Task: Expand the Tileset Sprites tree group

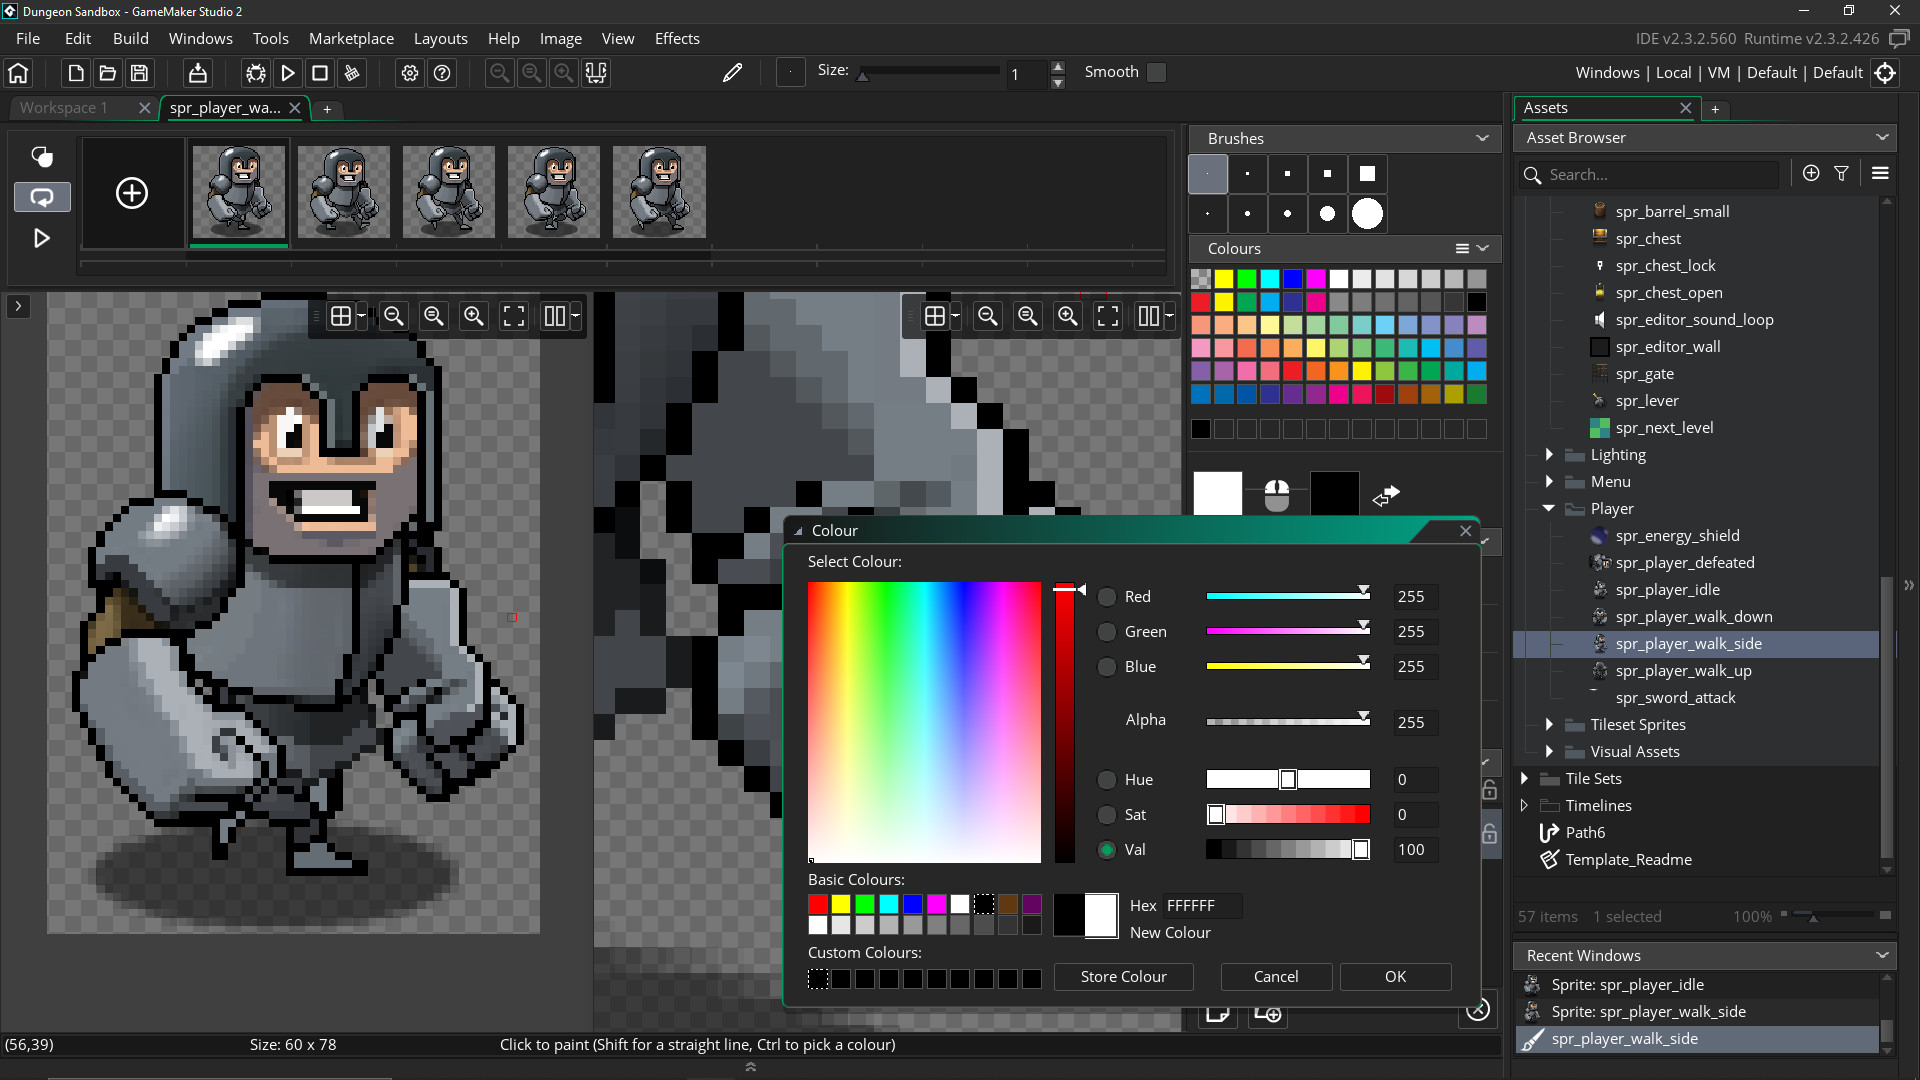Action: (x=1549, y=724)
